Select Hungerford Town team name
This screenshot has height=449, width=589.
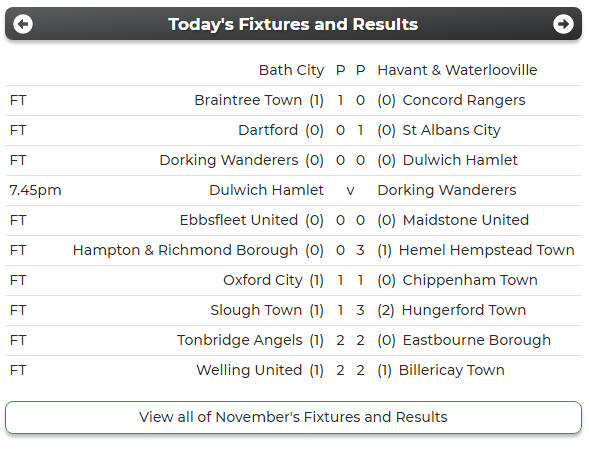pos(464,310)
